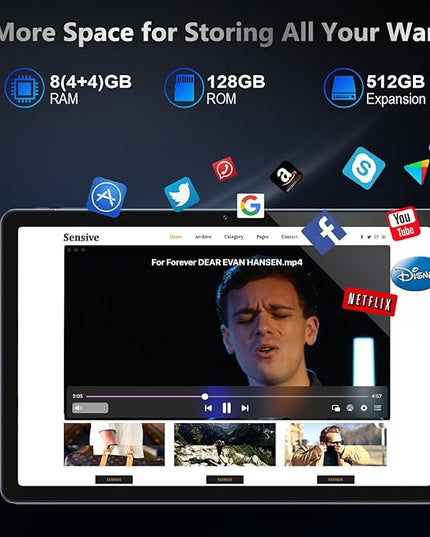
Task: Open the Archive menu item
Action: tap(203, 237)
